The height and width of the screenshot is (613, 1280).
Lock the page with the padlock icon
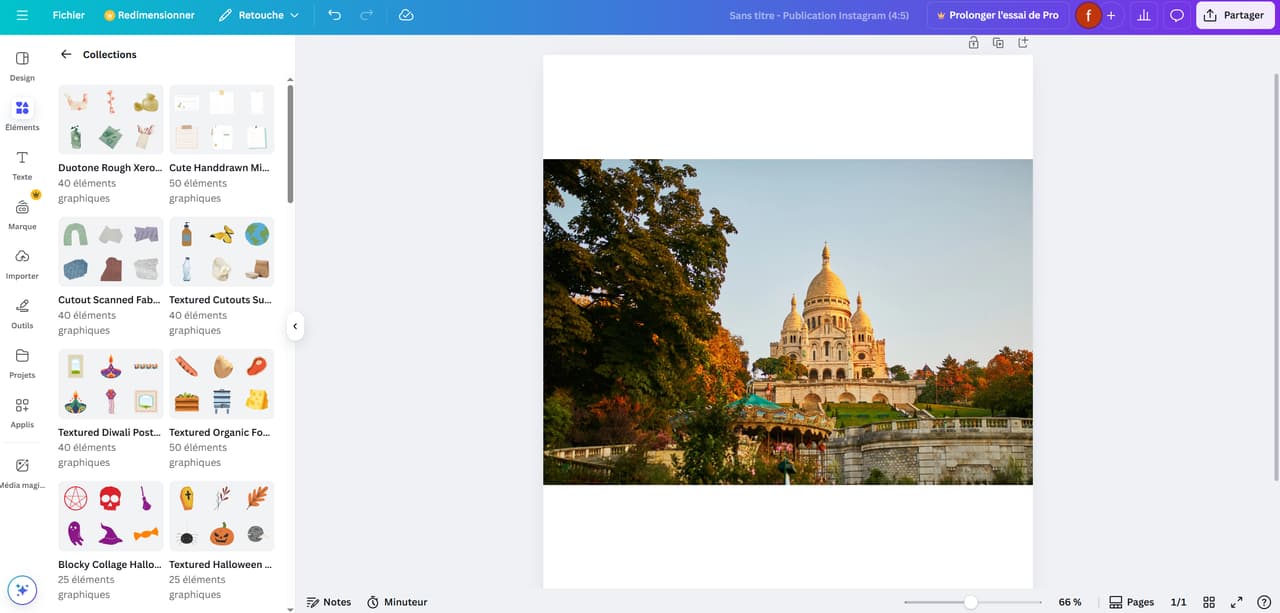coord(973,43)
